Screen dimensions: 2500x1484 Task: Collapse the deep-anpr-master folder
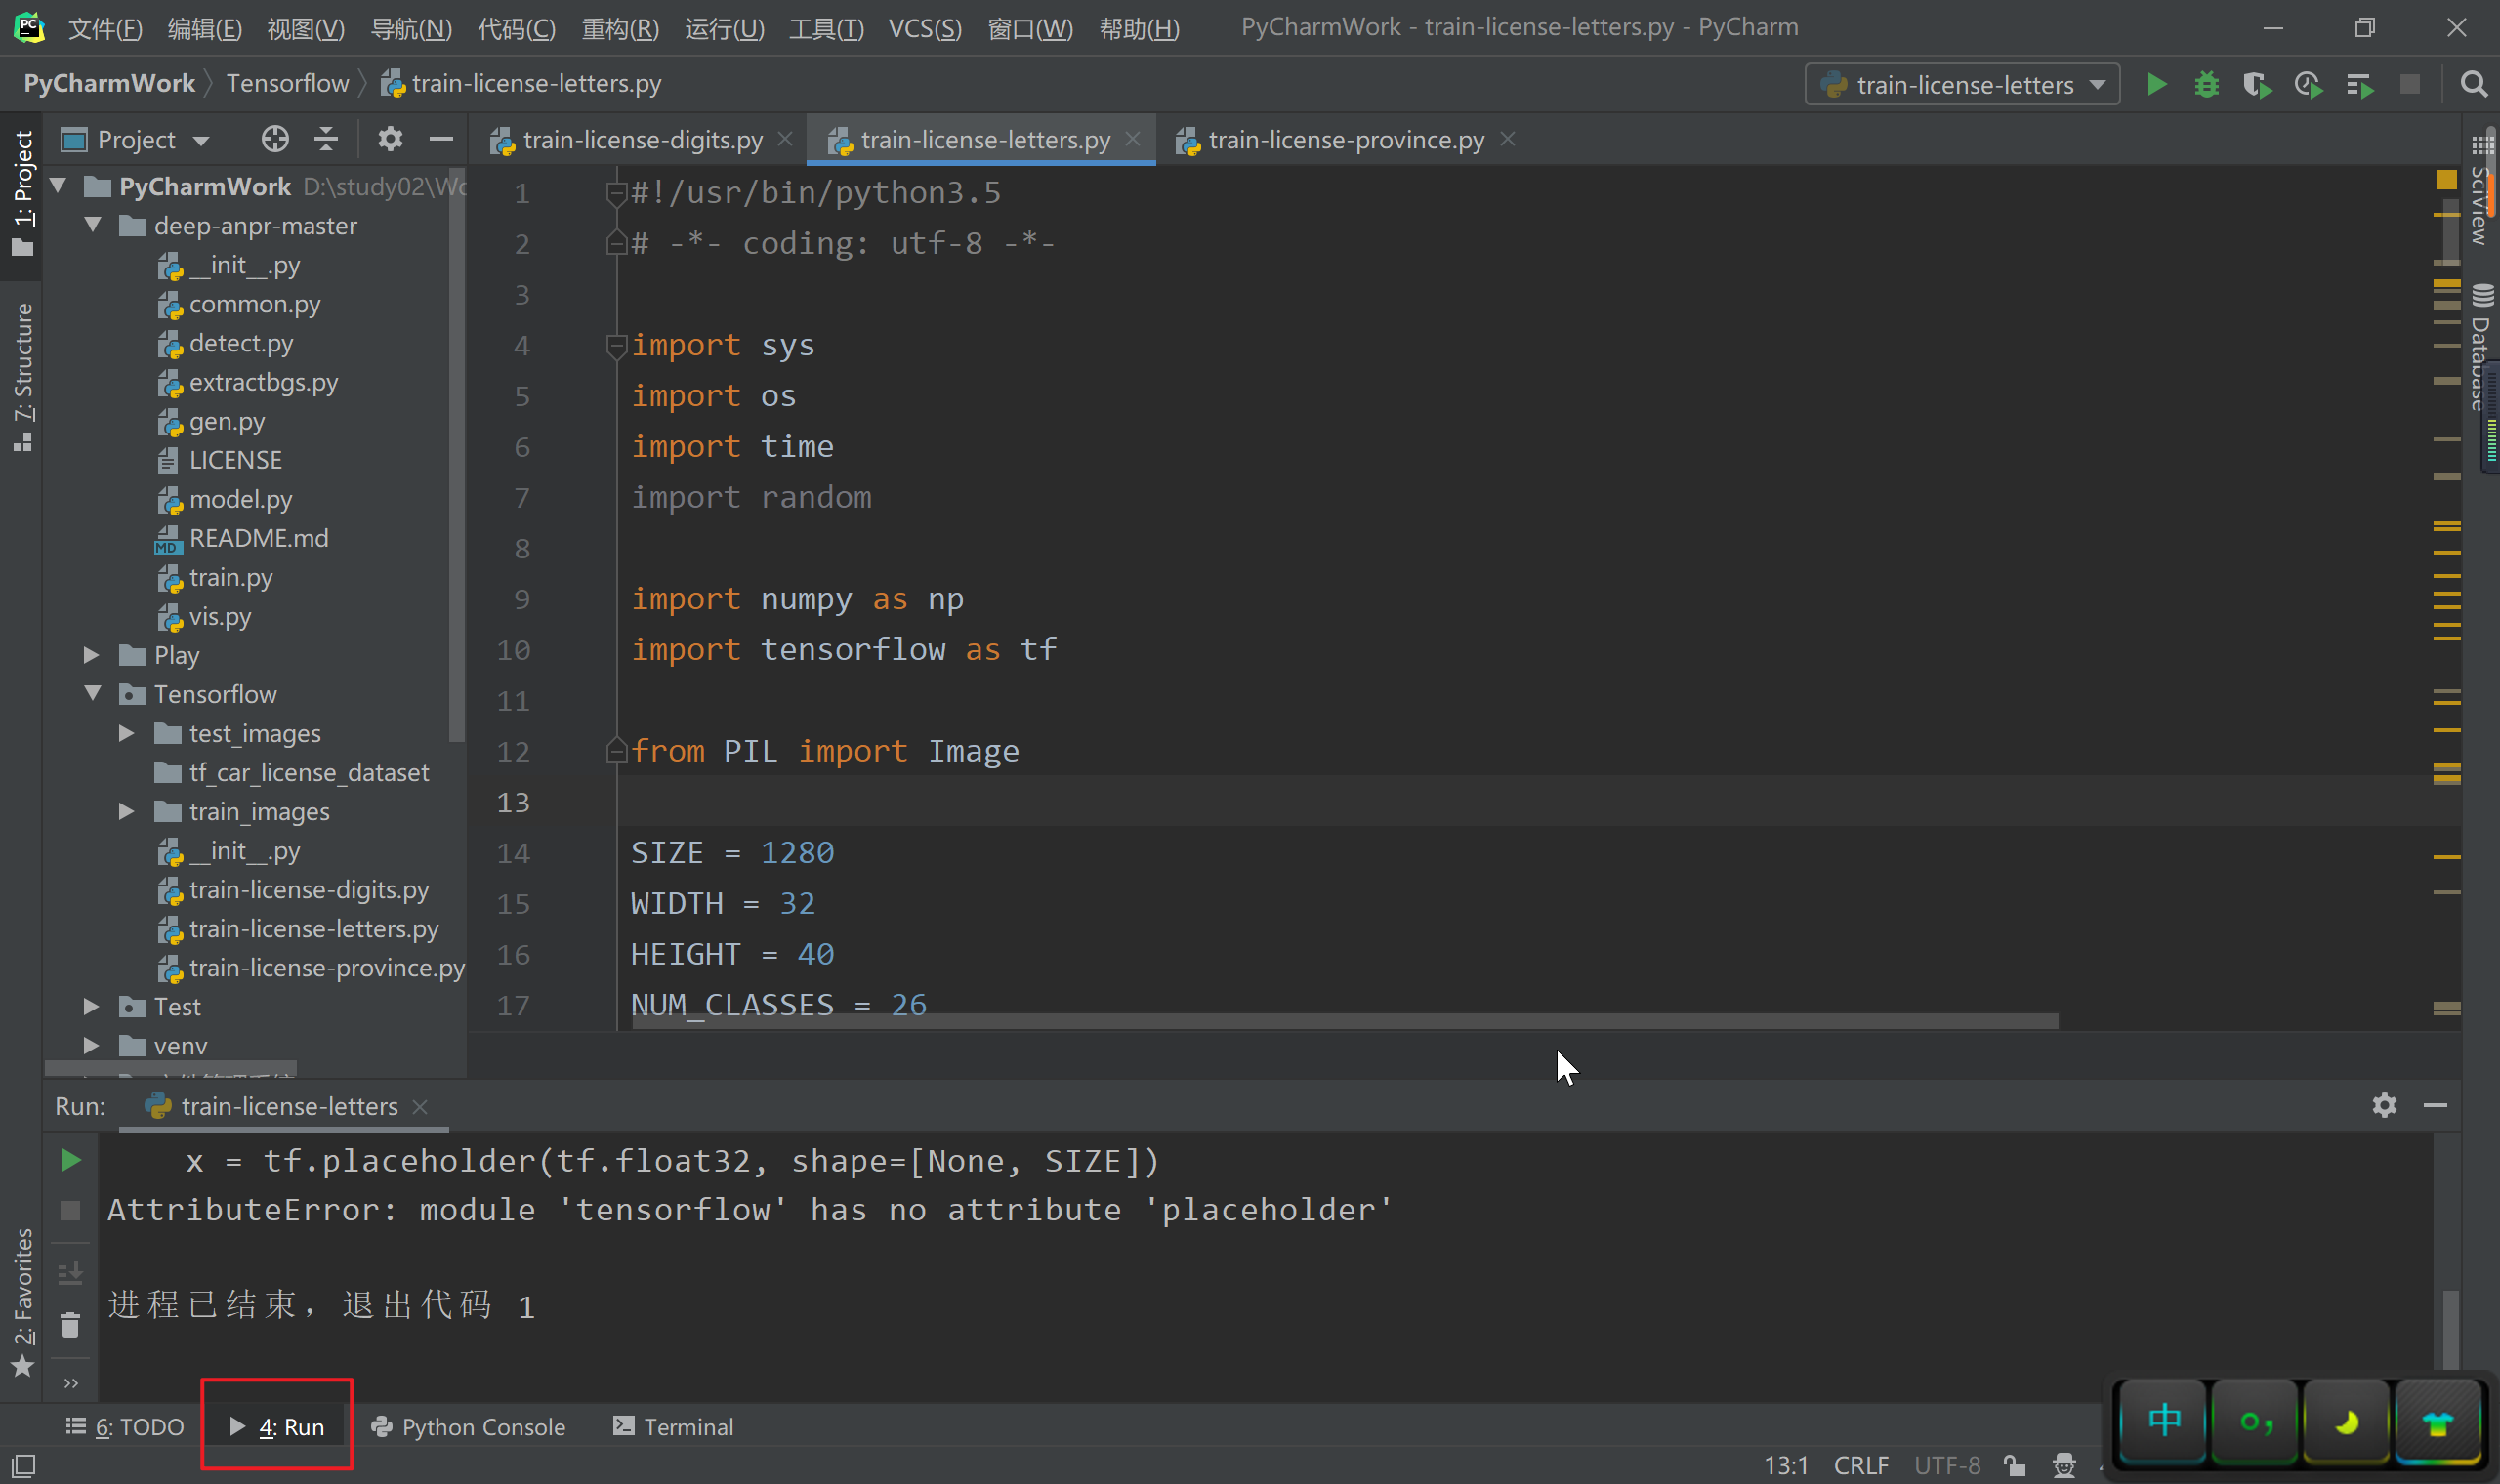click(x=93, y=225)
